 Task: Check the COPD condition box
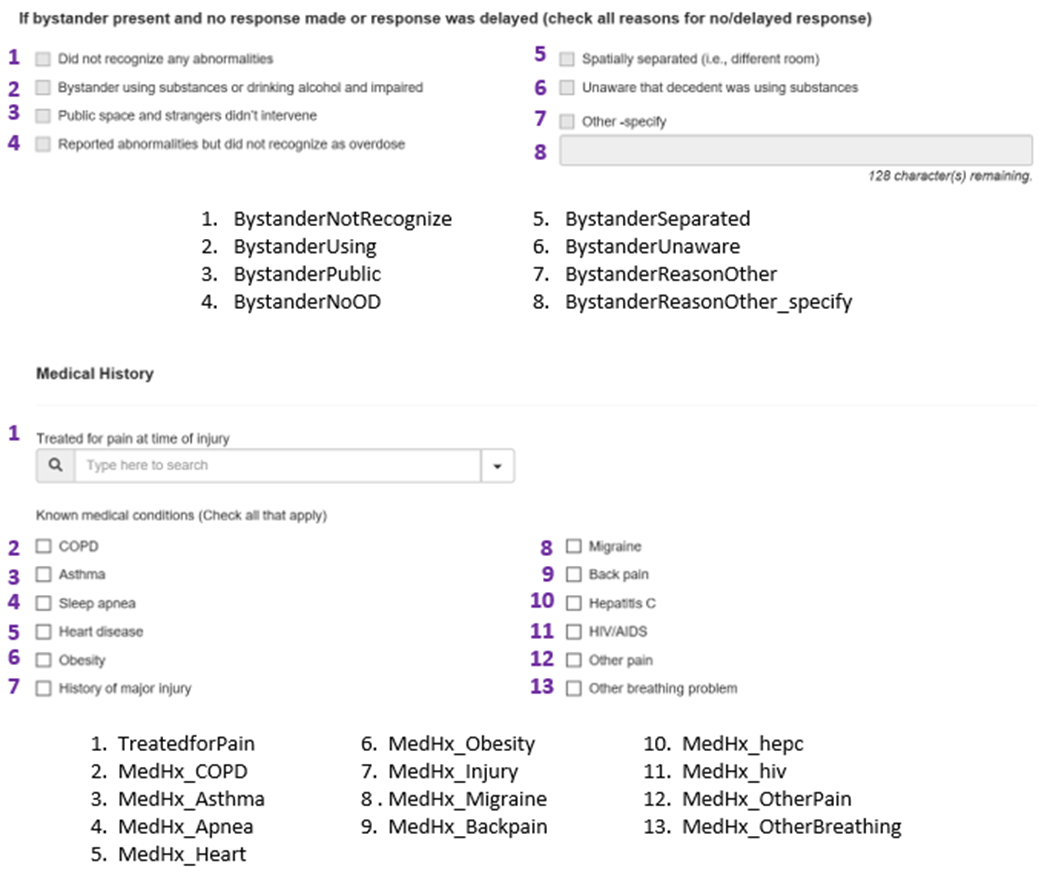coord(43,547)
